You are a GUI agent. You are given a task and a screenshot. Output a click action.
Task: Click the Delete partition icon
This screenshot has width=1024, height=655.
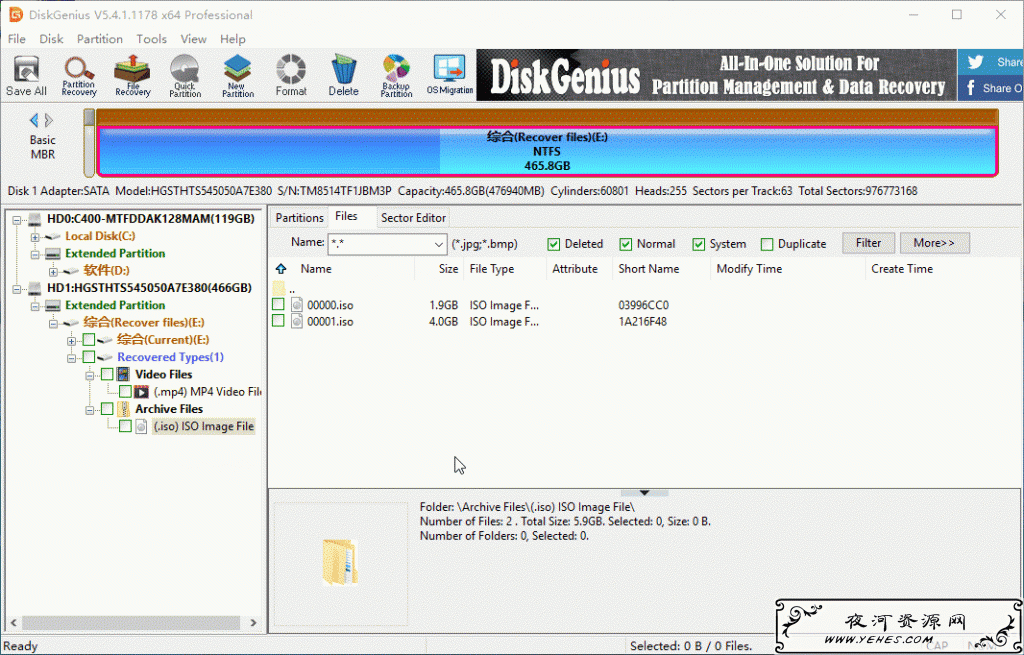tap(344, 76)
